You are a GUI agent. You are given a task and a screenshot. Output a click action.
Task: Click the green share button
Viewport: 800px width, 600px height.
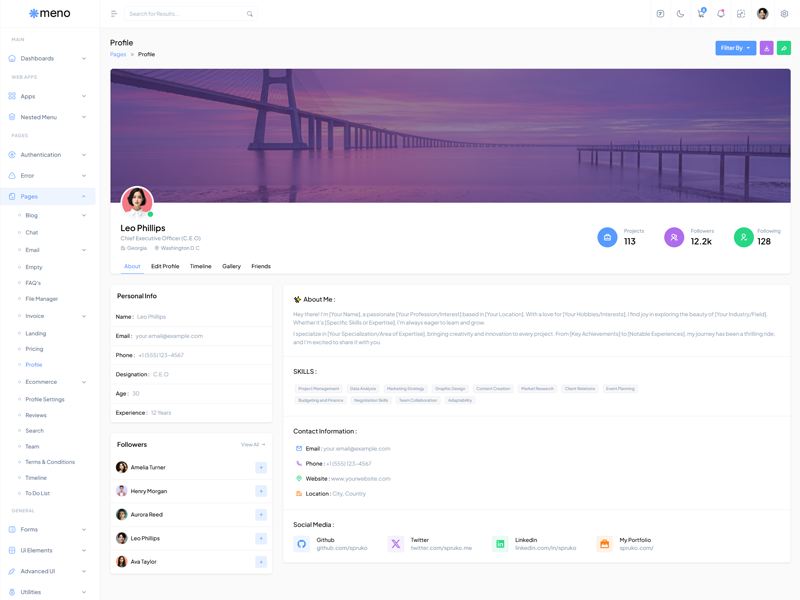coord(783,48)
